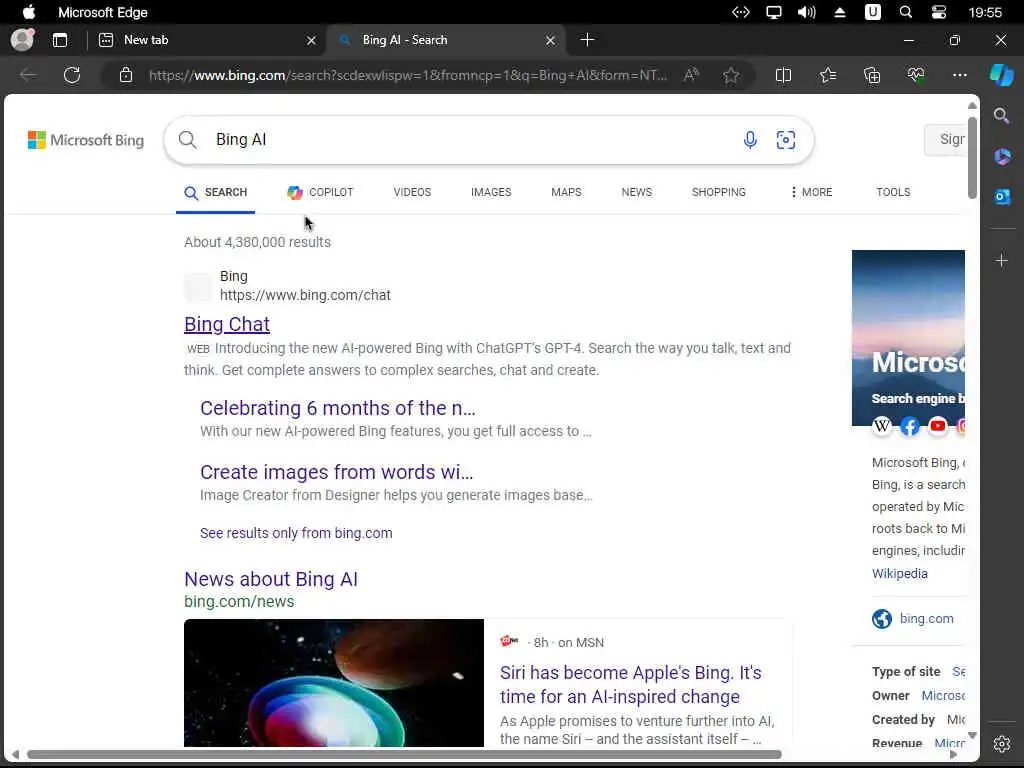
Task: Open the Favorites list
Action: click(x=827, y=76)
